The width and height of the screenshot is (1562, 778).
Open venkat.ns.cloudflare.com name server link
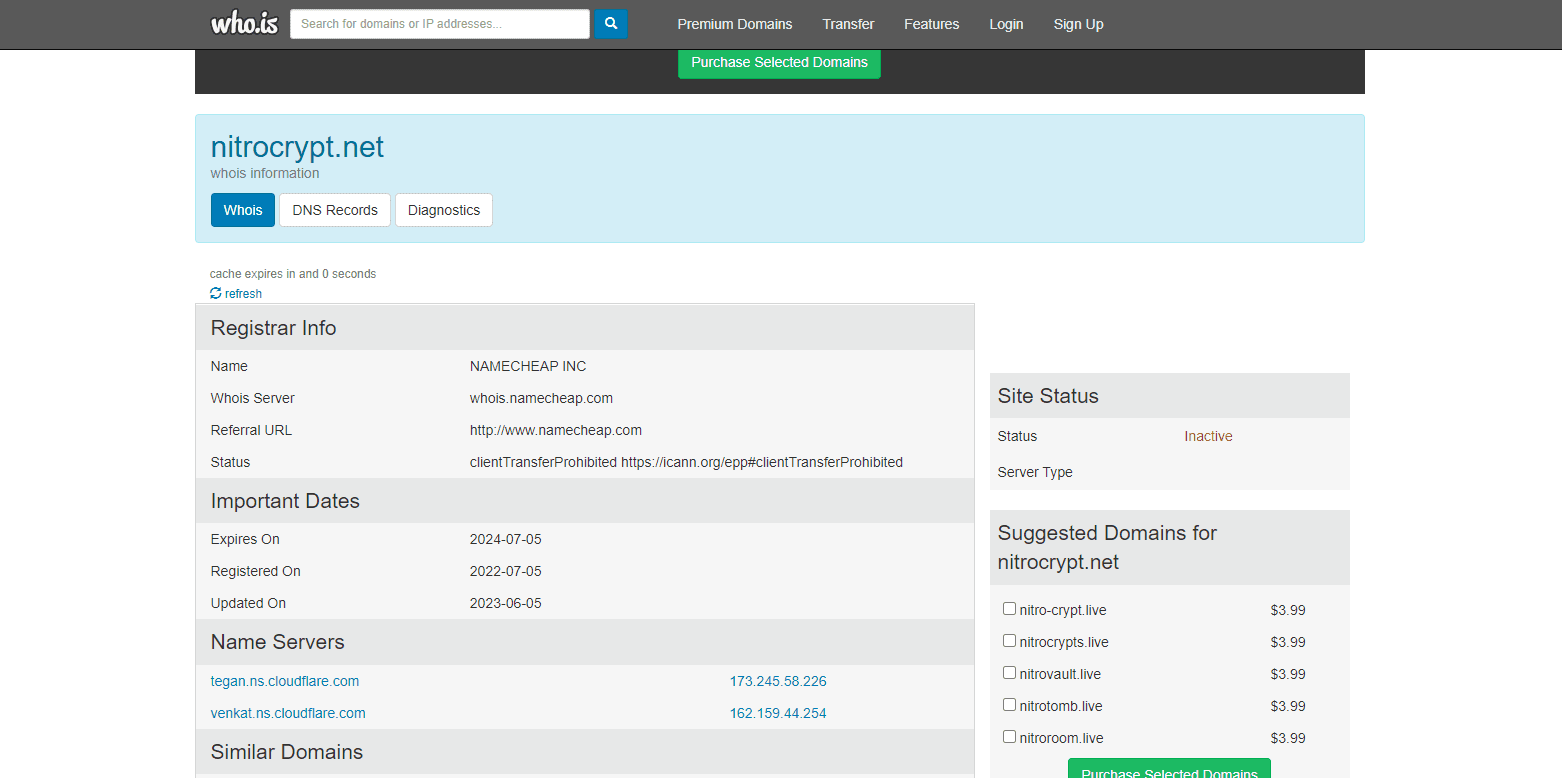[x=288, y=713]
